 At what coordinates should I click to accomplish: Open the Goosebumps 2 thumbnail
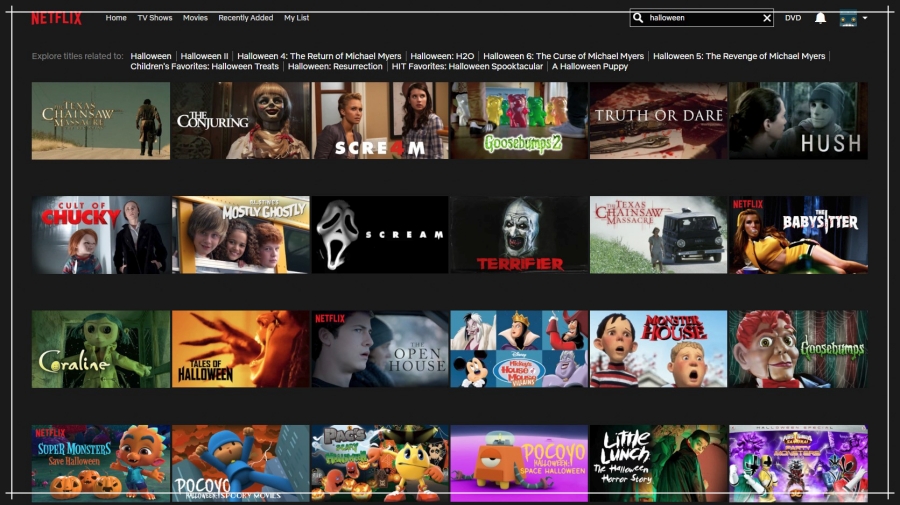tap(519, 121)
